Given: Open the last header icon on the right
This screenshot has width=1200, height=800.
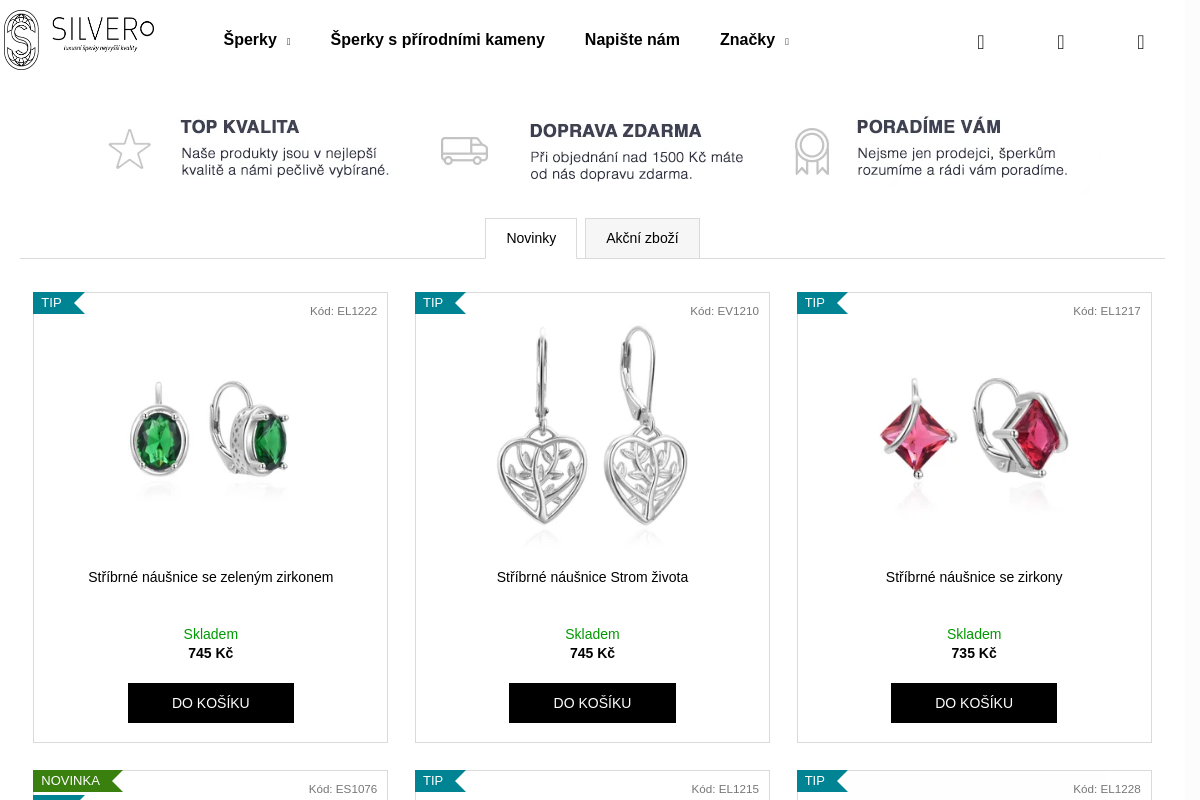Looking at the screenshot, I should [1141, 42].
